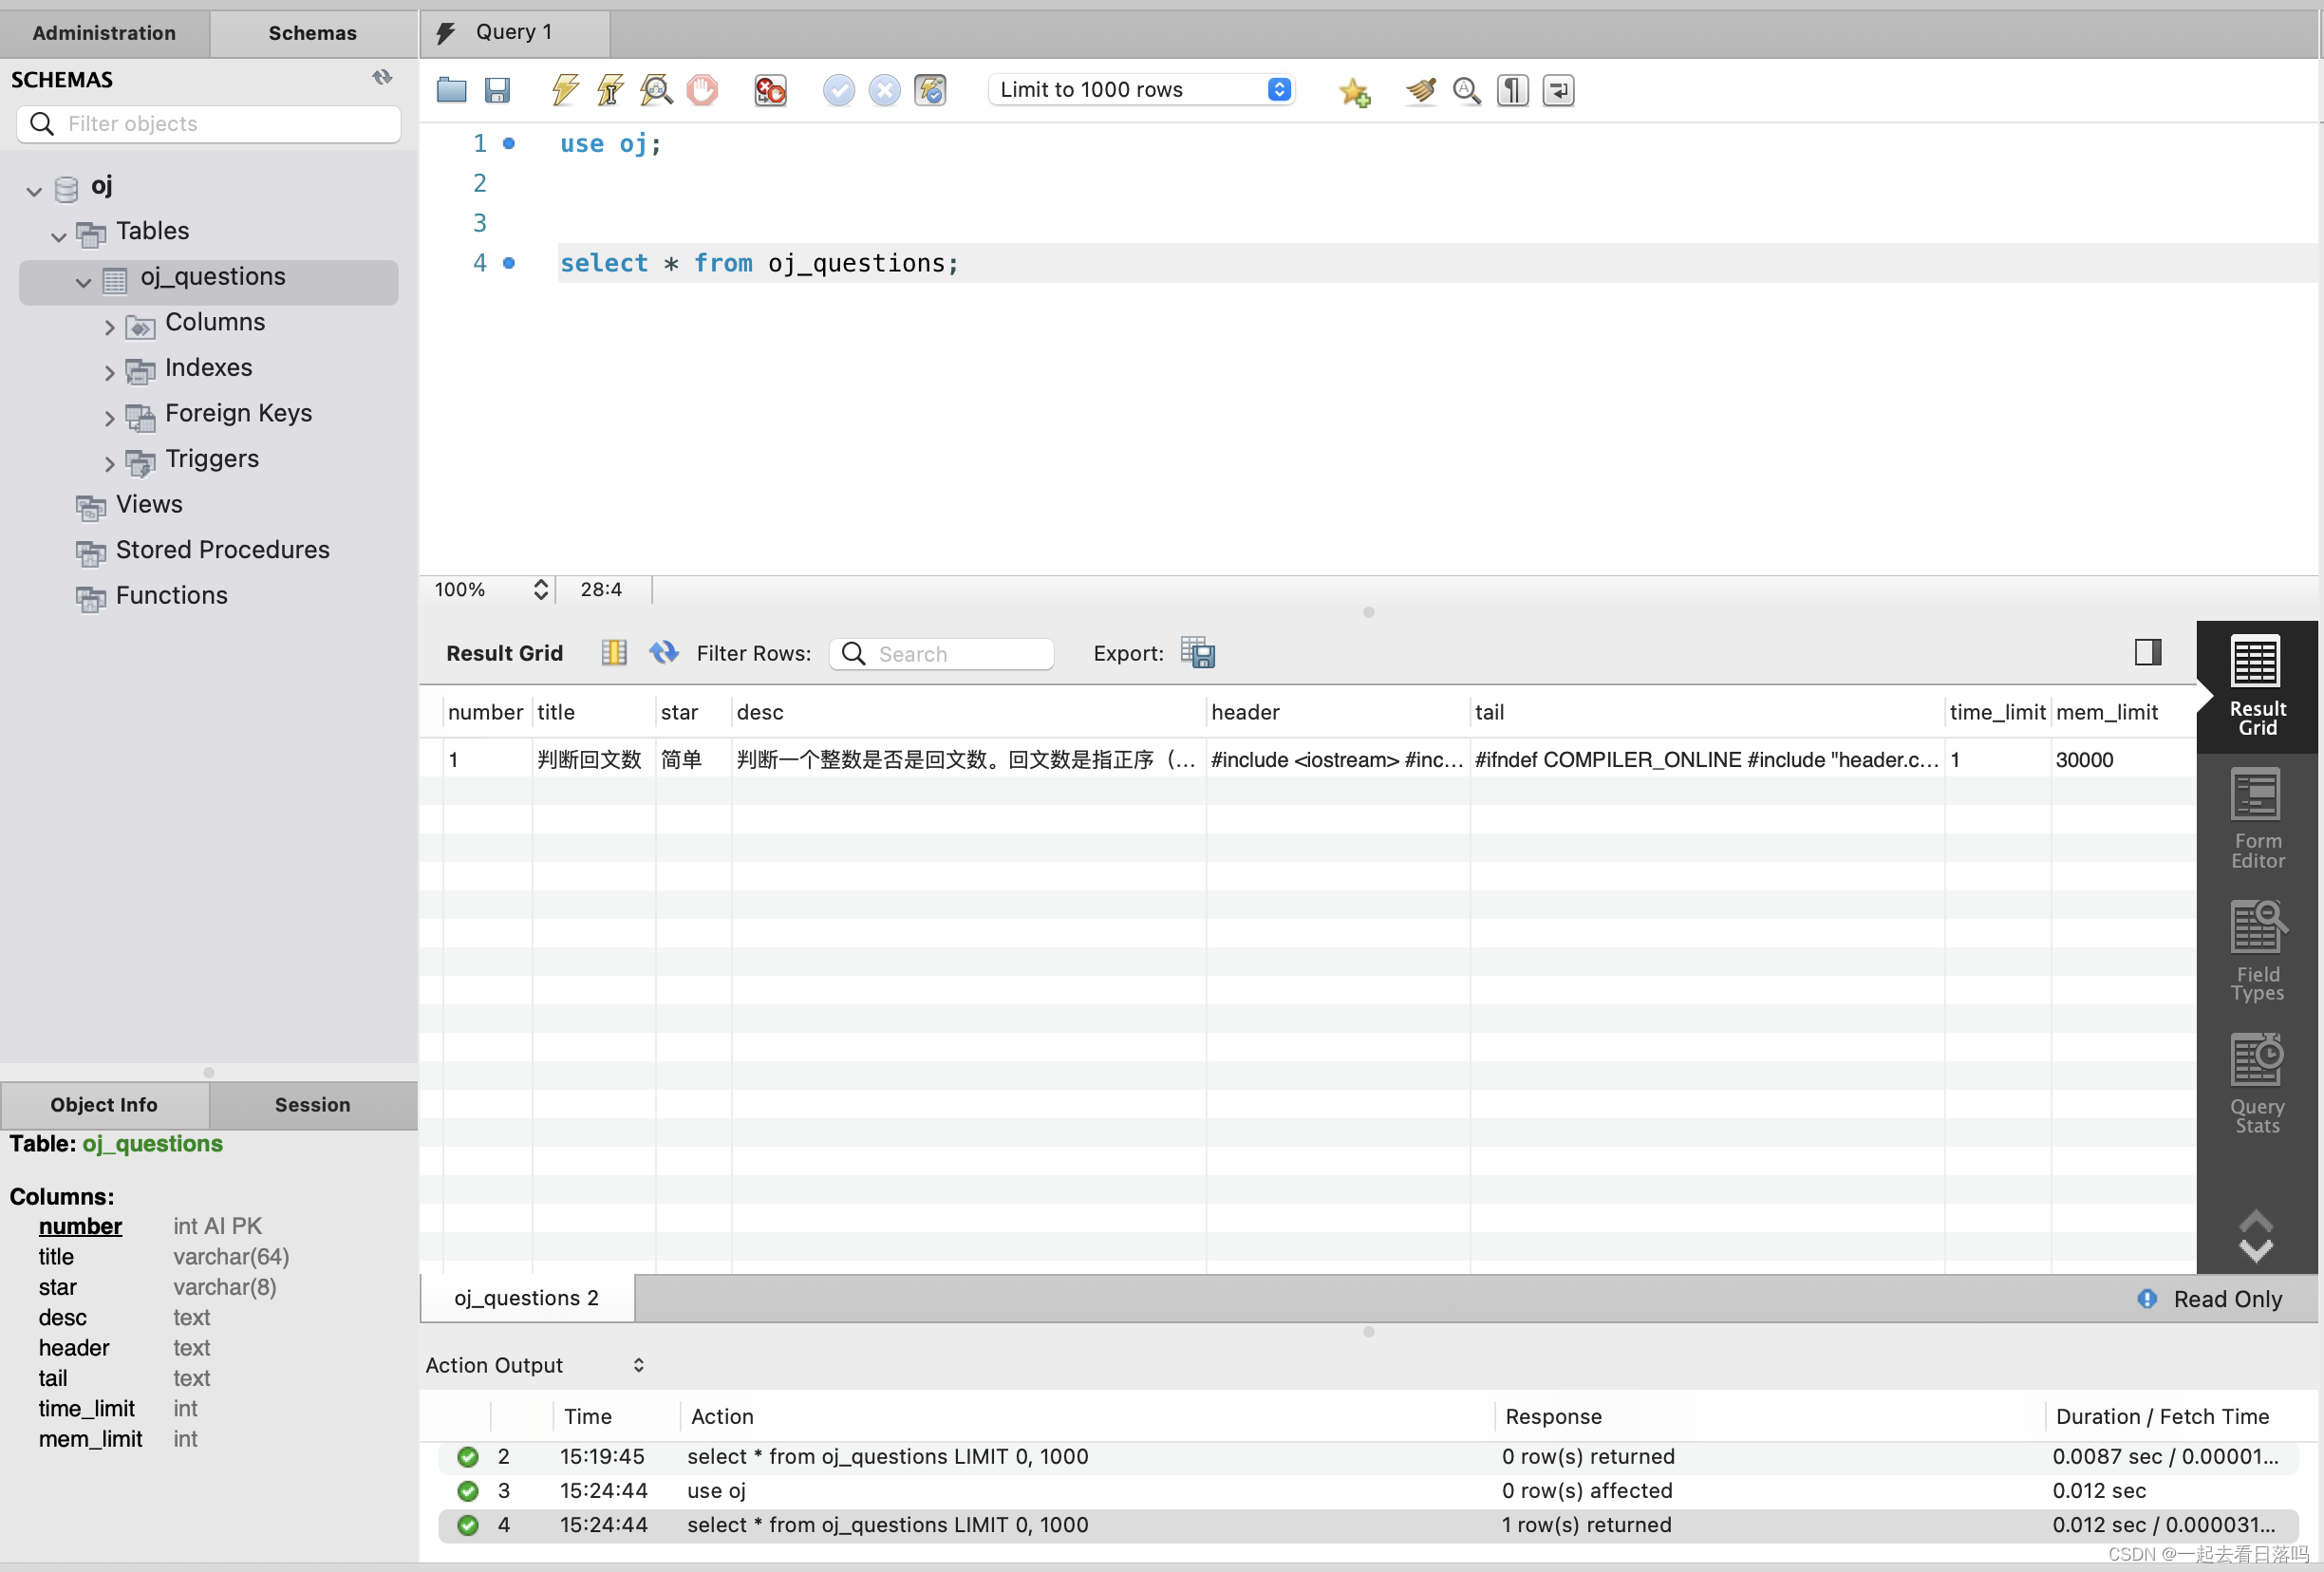The image size is (2324, 1572).
Task: Click the oj_questions table name link
Action: (153, 1143)
